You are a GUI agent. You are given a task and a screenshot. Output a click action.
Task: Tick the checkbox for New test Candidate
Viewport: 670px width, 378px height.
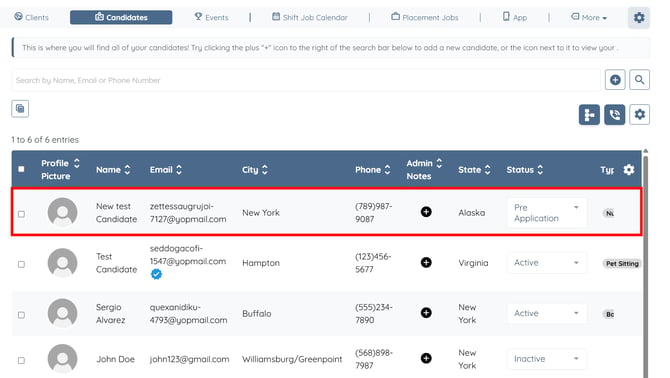pyautogui.click(x=21, y=214)
